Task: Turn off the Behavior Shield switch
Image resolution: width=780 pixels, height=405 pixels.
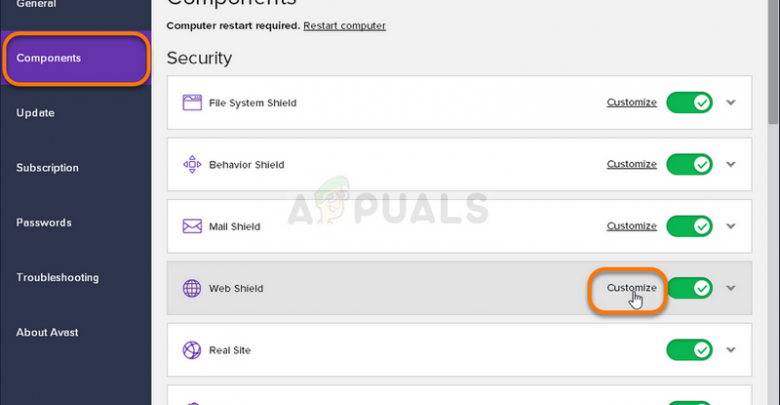Action: [x=689, y=165]
